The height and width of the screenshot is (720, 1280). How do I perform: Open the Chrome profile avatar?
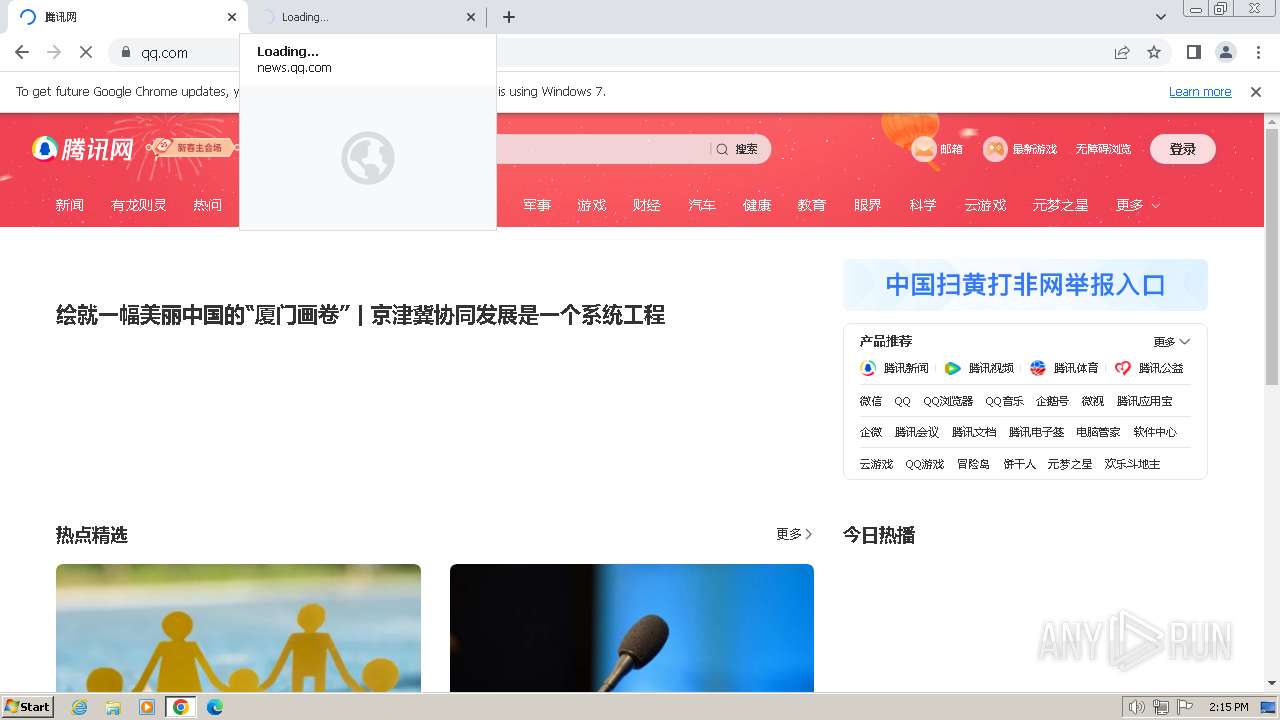pos(1225,52)
